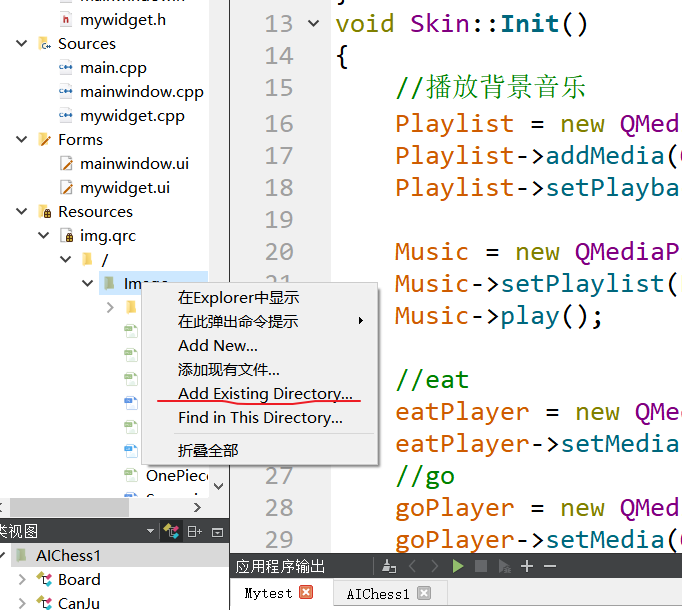
Task: Expand the subfolder under Image
Action: (110, 308)
